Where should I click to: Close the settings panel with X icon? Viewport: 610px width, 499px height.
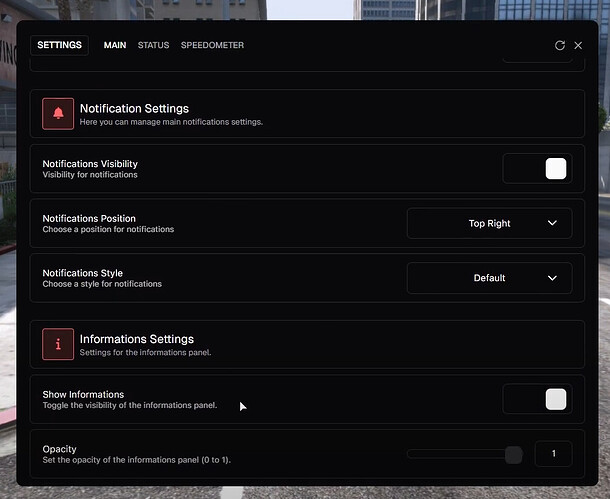(x=578, y=46)
